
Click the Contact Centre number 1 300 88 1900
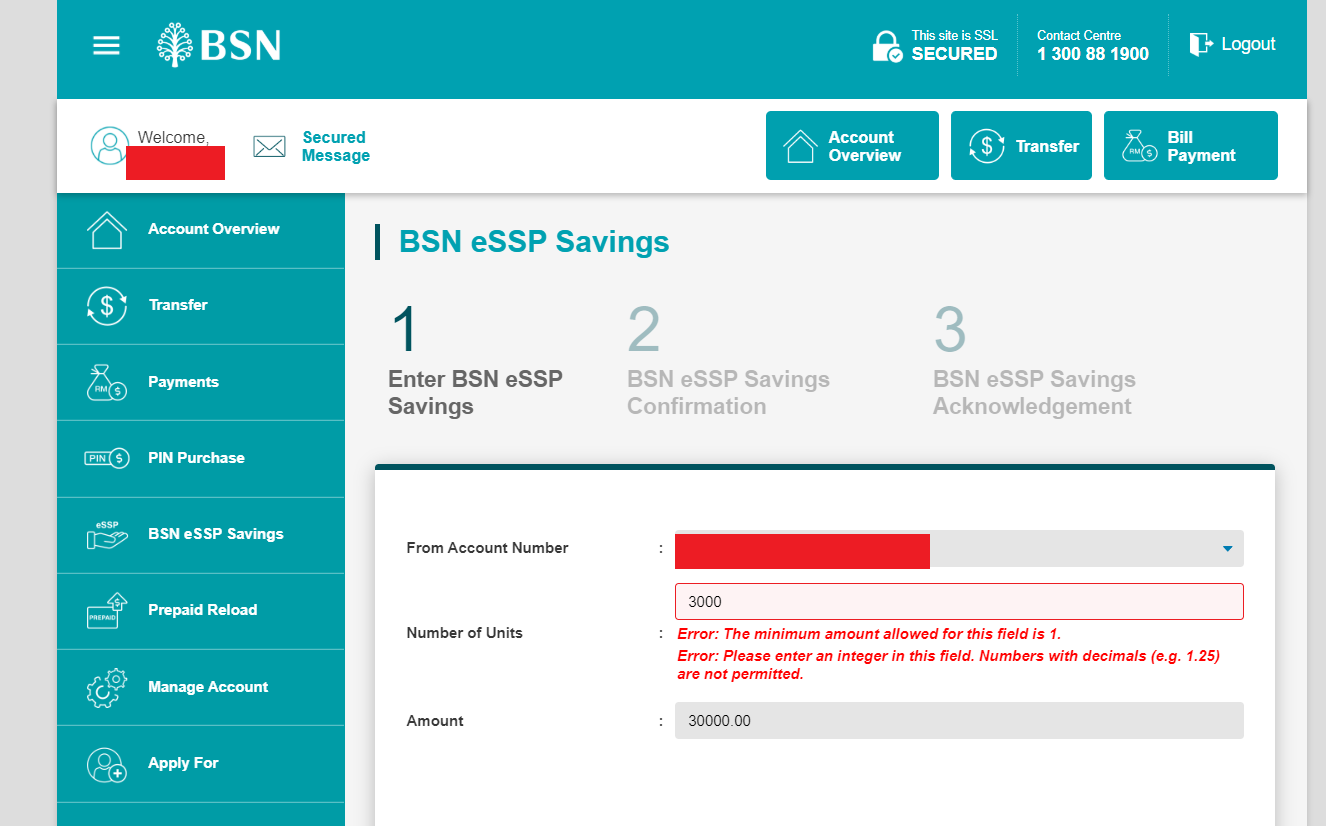click(x=1093, y=54)
